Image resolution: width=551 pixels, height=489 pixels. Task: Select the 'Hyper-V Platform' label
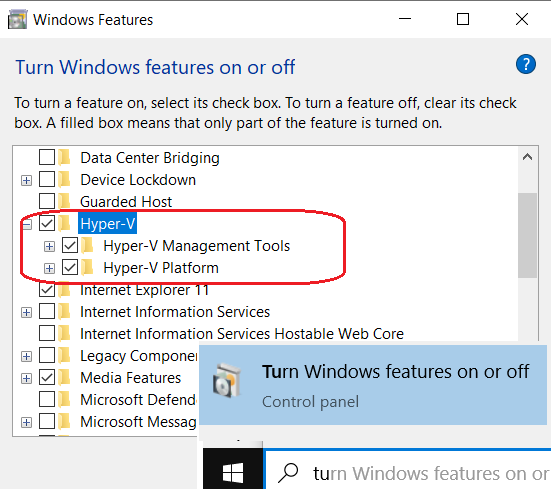161,268
